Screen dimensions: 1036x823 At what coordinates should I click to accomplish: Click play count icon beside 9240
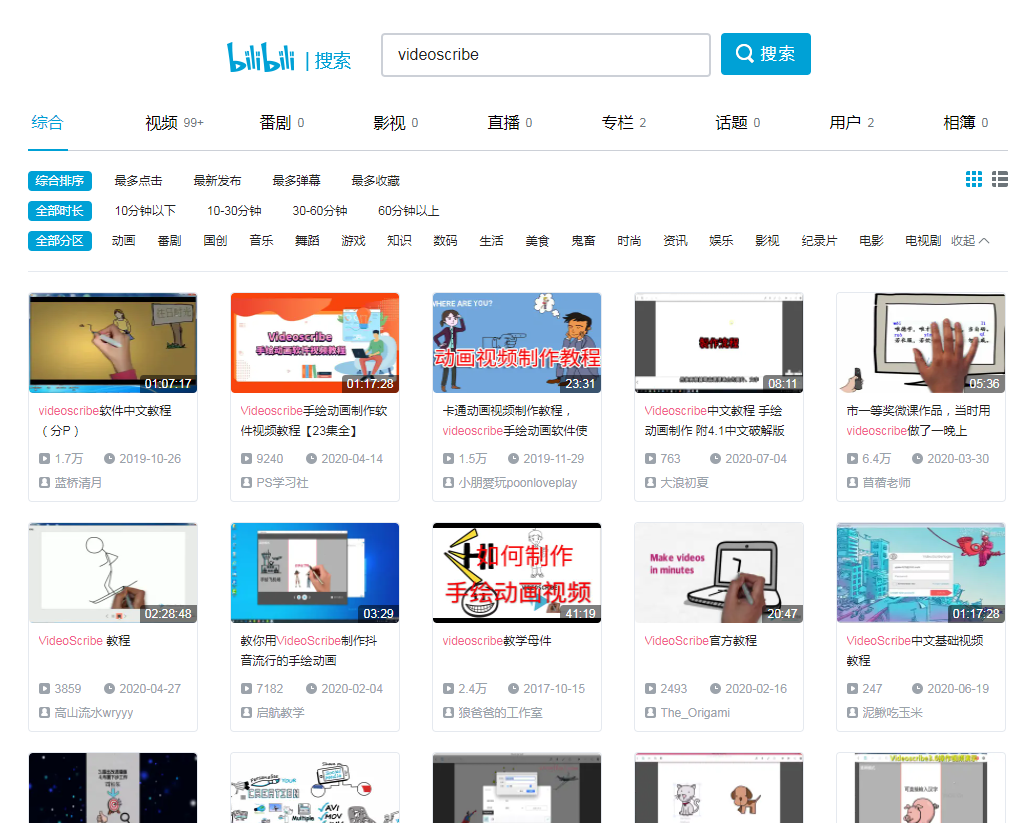pyautogui.click(x=246, y=458)
